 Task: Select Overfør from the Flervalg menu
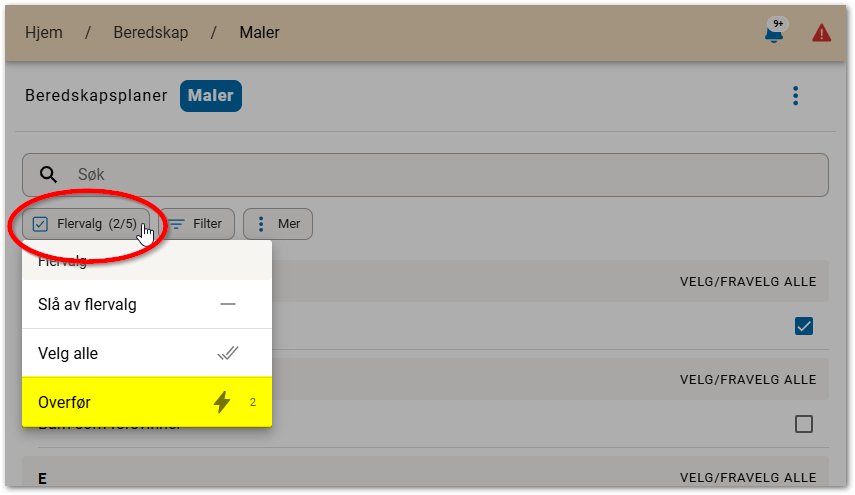pyautogui.click(x=66, y=402)
